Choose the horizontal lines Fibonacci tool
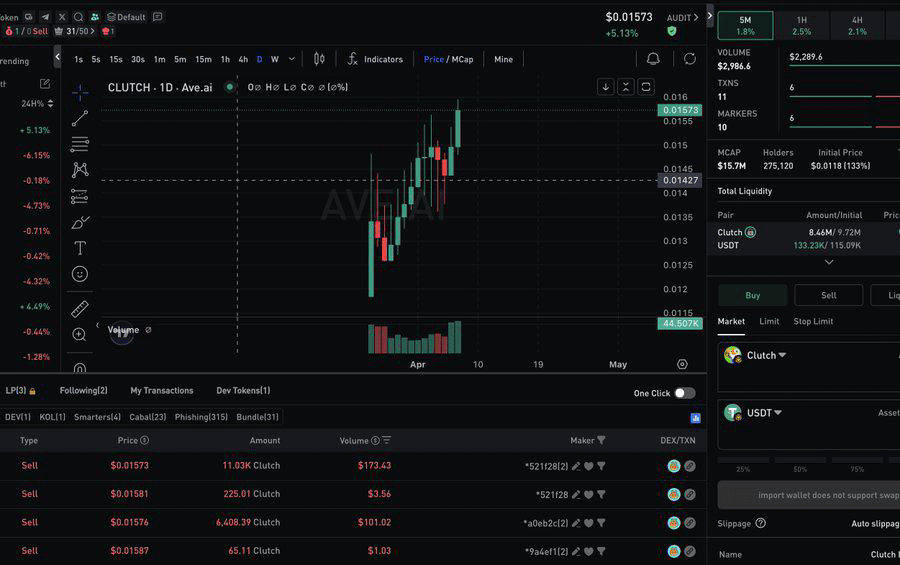The width and height of the screenshot is (900, 565). [x=80, y=144]
